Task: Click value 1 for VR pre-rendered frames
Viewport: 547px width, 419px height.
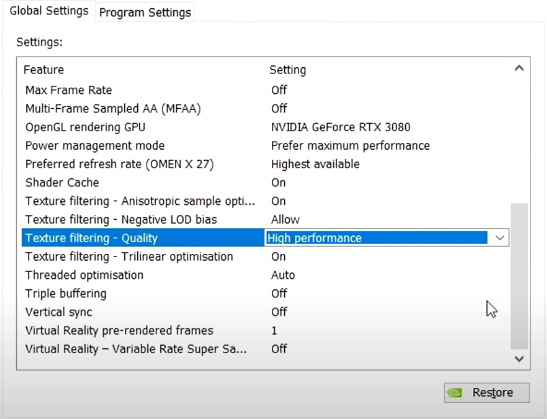Action: point(274,330)
